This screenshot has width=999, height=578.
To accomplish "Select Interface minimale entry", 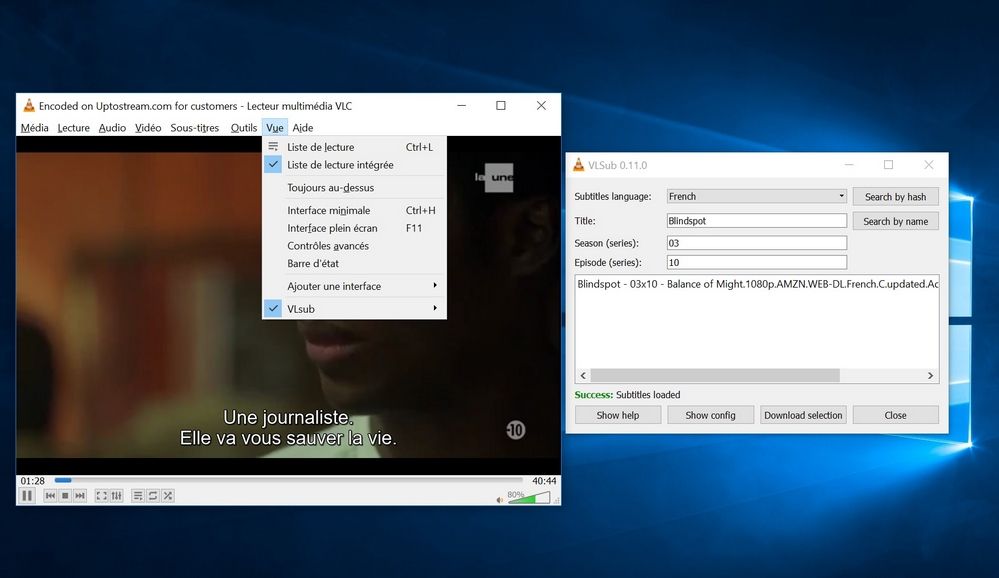I will click(354, 210).
